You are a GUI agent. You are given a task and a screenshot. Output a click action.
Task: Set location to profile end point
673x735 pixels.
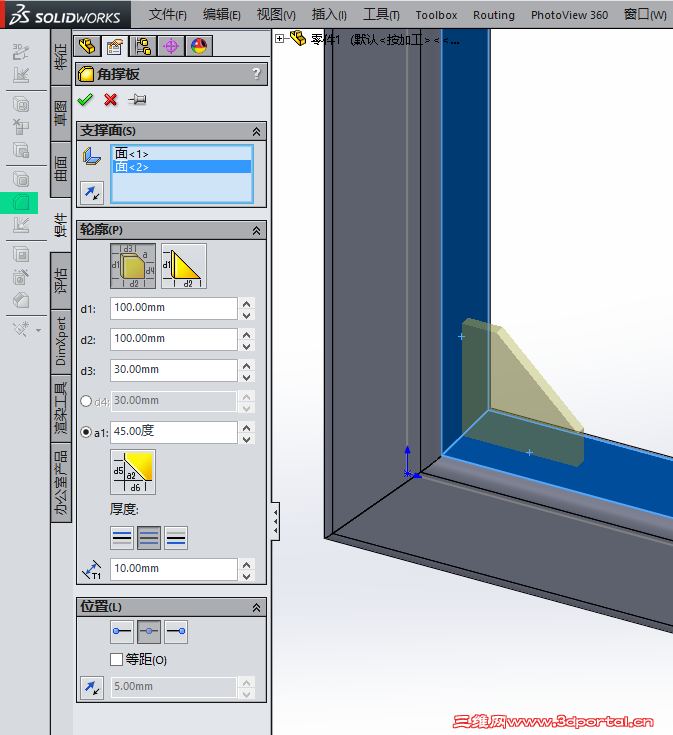point(176,631)
